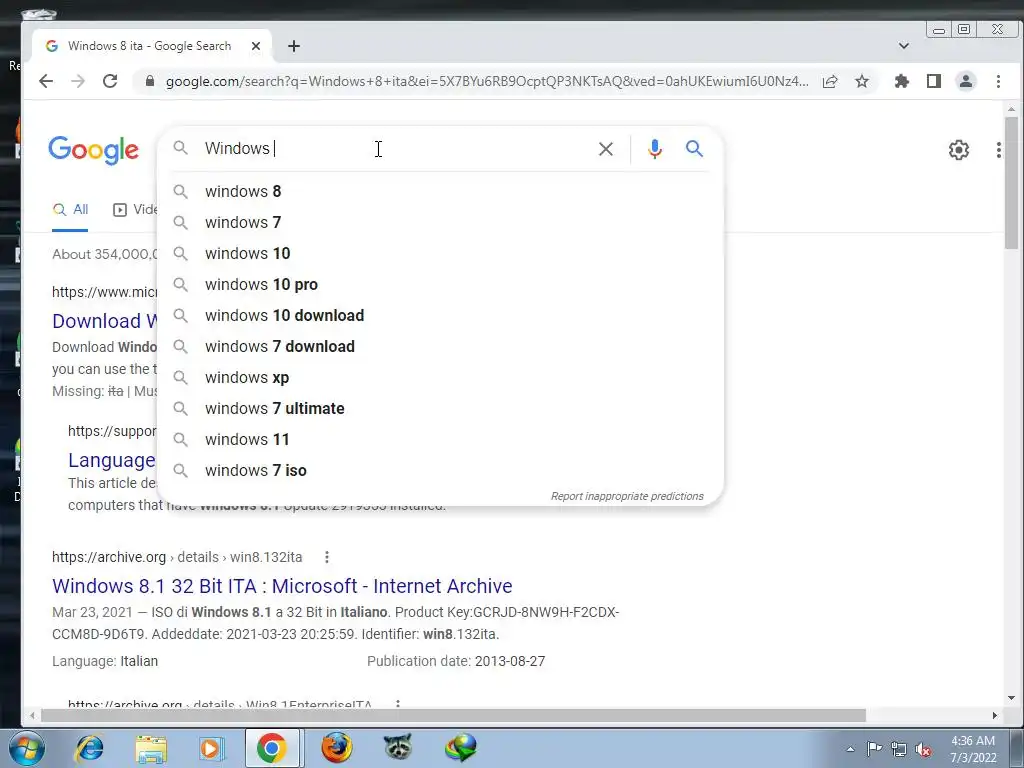The height and width of the screenshot is (768, 1024).
Task: Open the network tray icon
Action: click(x=899, y=749)
